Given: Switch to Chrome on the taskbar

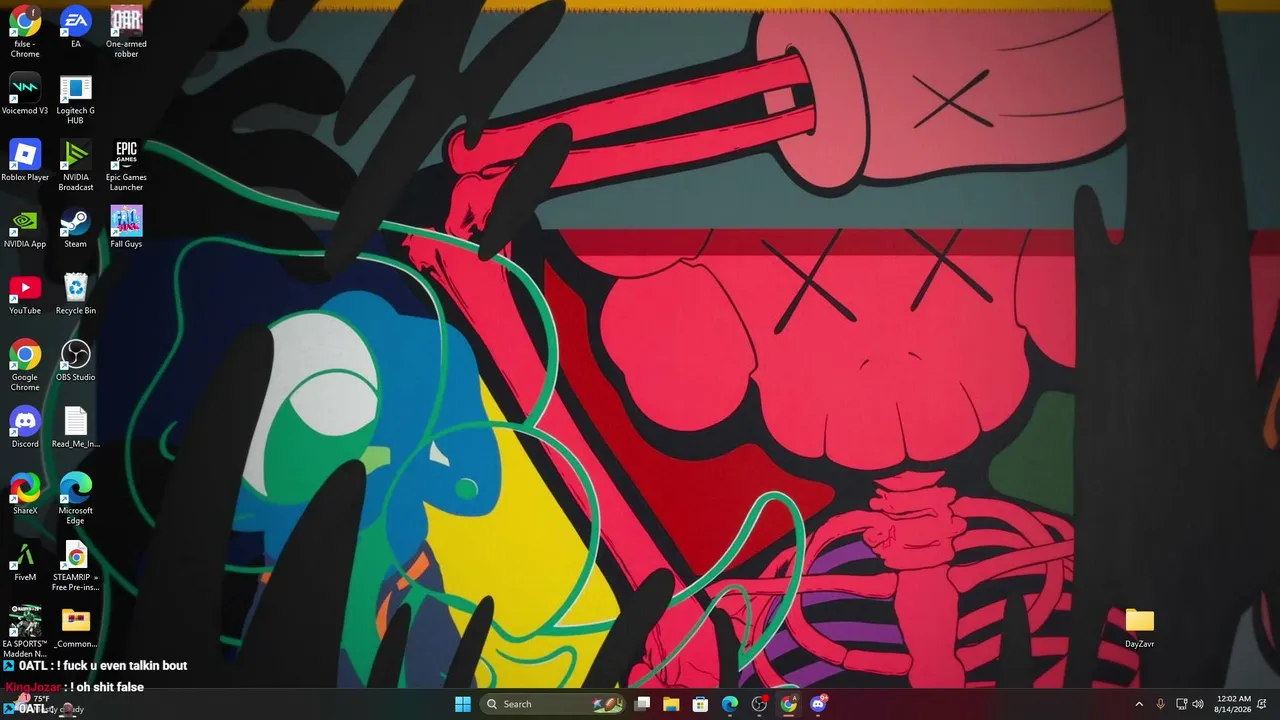Looking at the screenshot, I should point(789,704).
